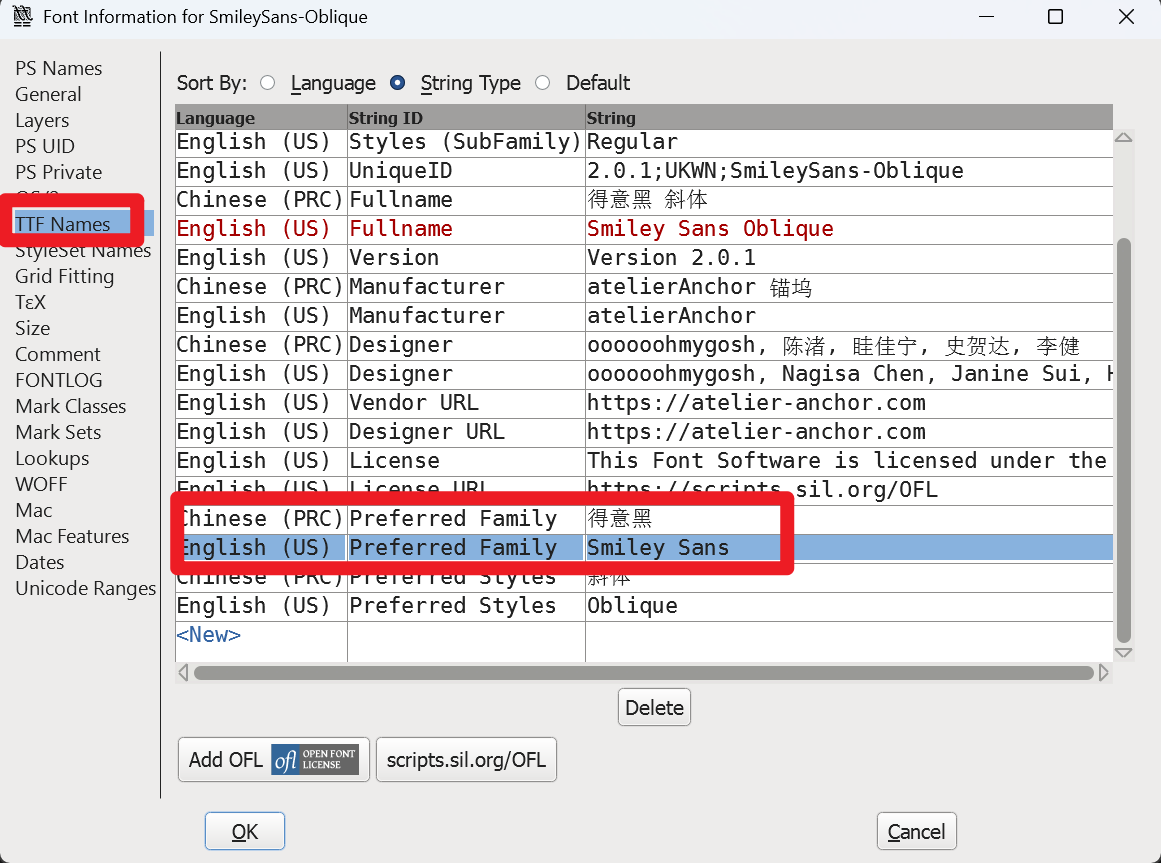Select the 'Oblique' Preferred Styles string

pyautogui.click(x=849, y=605)
